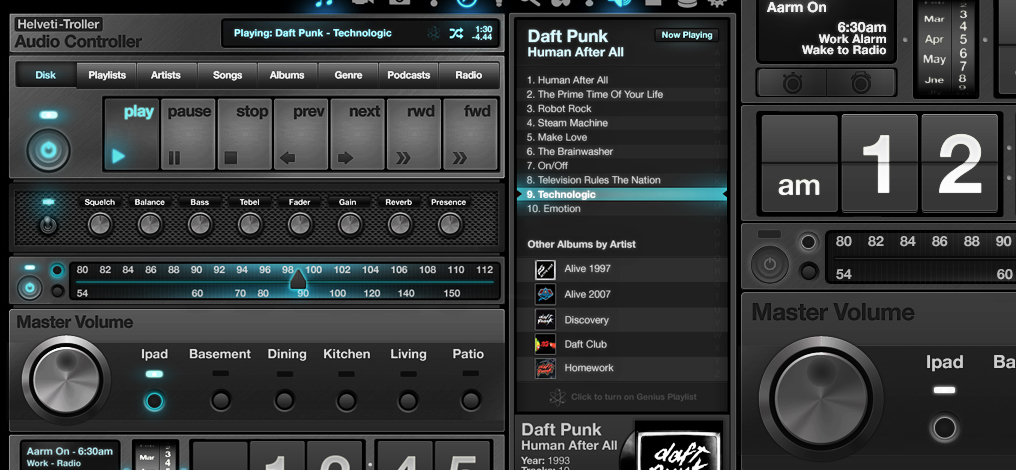
Task: Open the Alive 2007 album thumbnail
Action: coord(545,294)
